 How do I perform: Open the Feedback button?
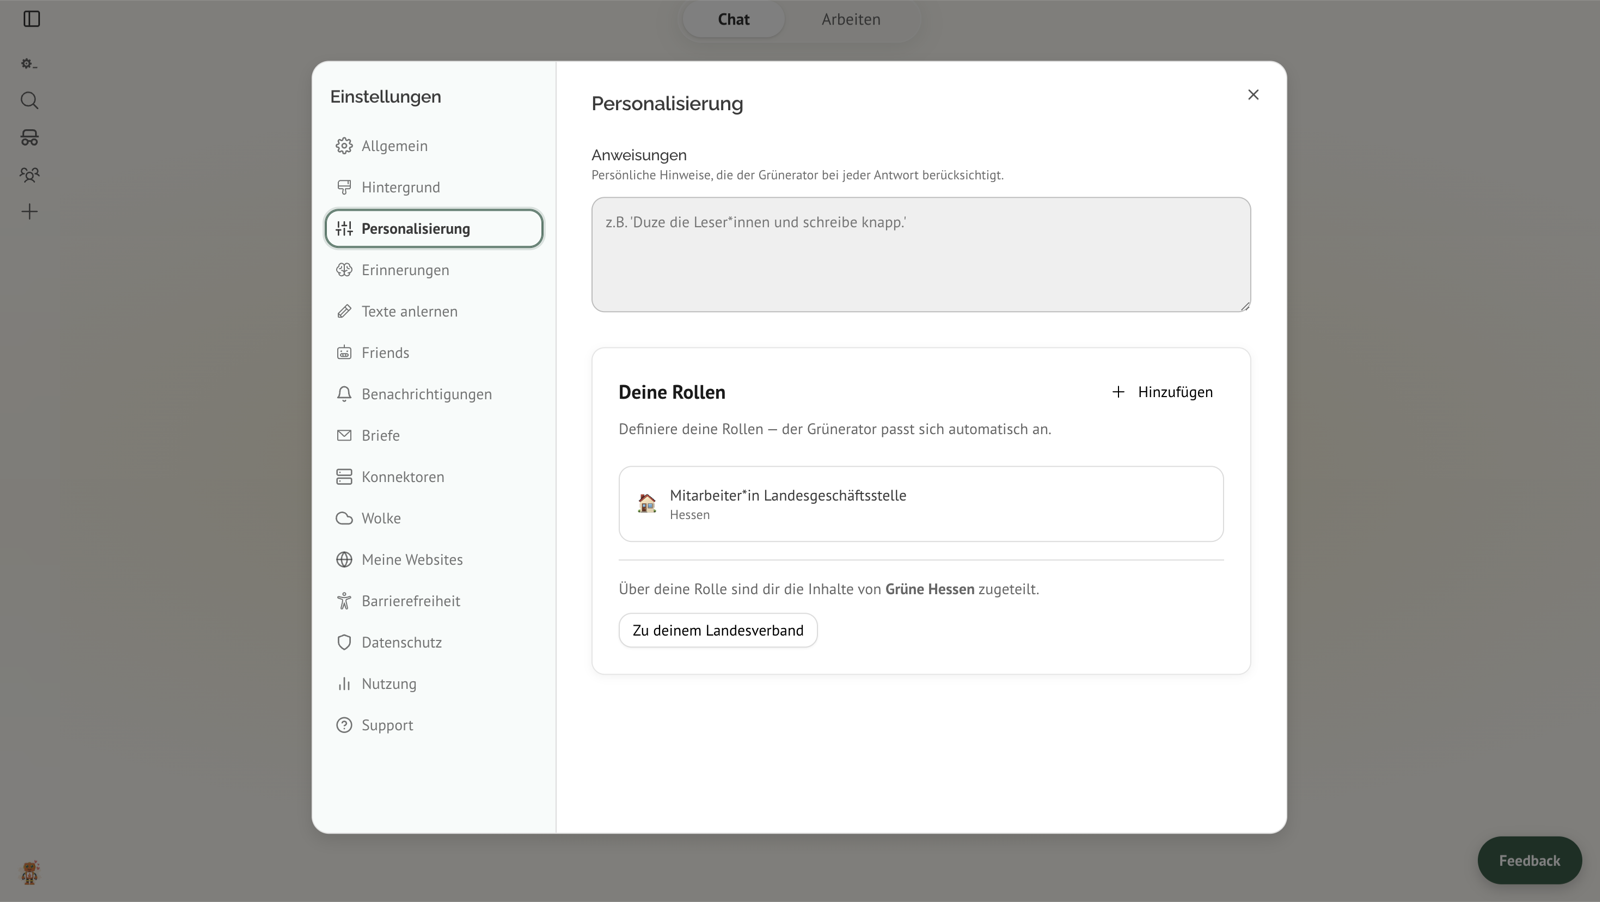click(x=1529, y=860)
